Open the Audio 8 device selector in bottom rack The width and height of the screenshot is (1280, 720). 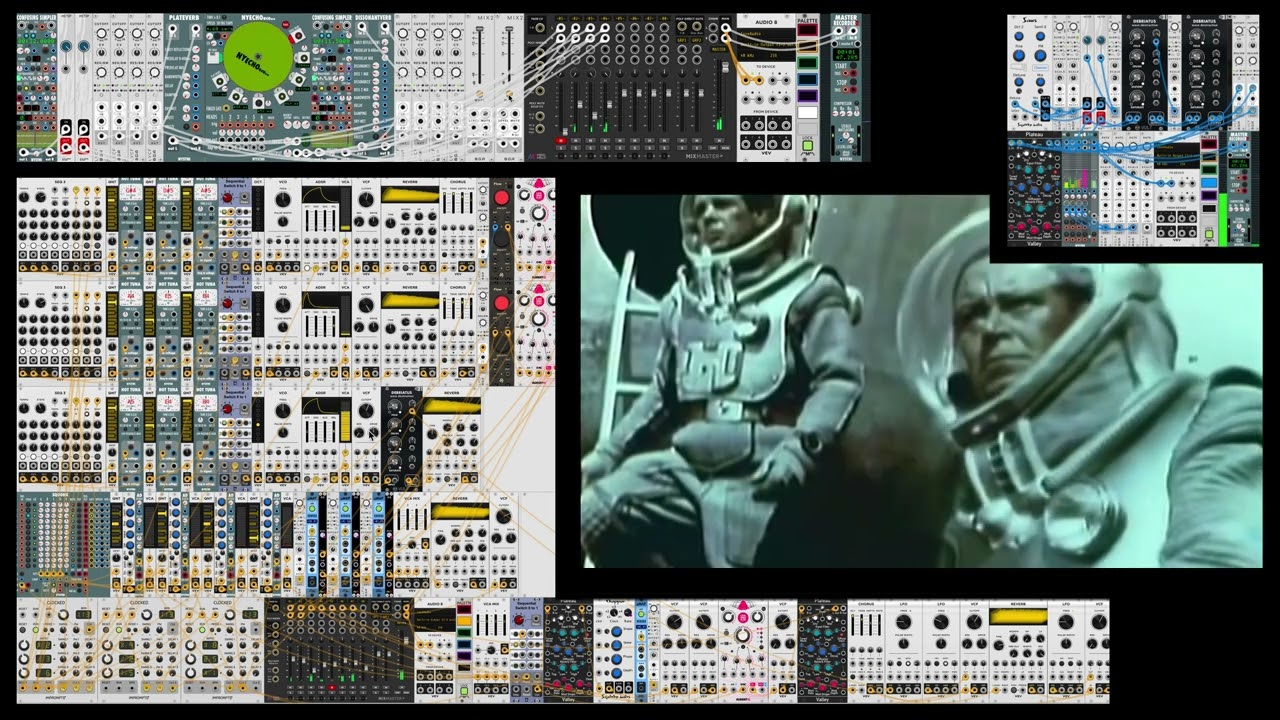pos(435,620)
